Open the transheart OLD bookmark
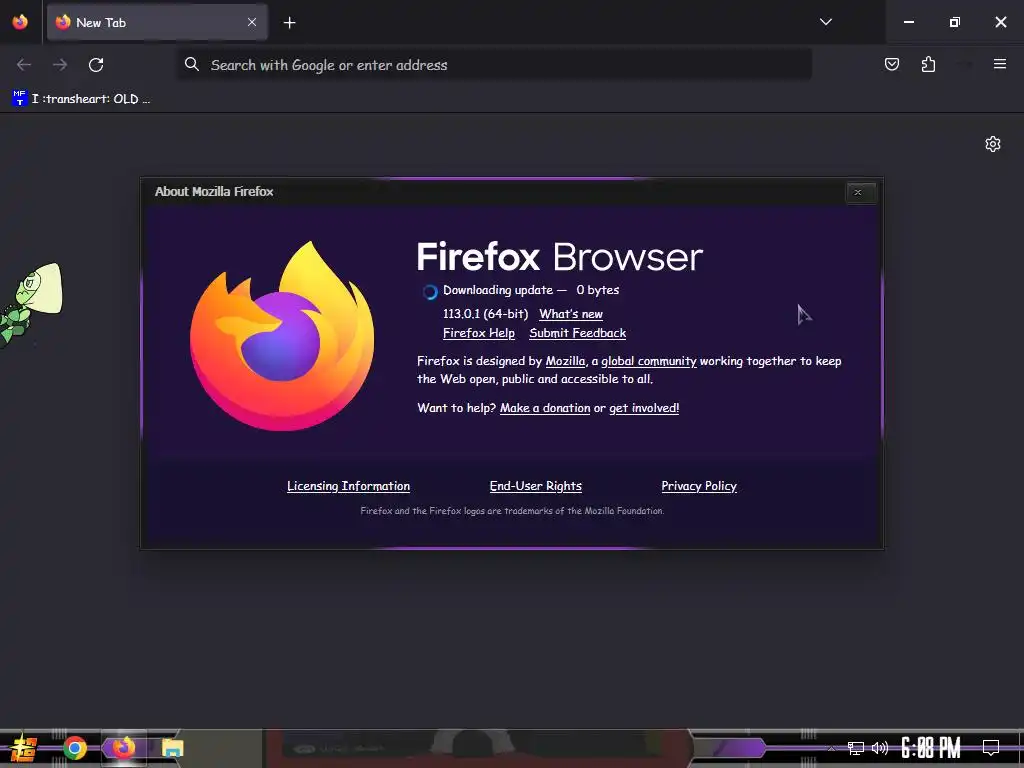Viewport: 1024px width, 768px height. tap(82, 99)
